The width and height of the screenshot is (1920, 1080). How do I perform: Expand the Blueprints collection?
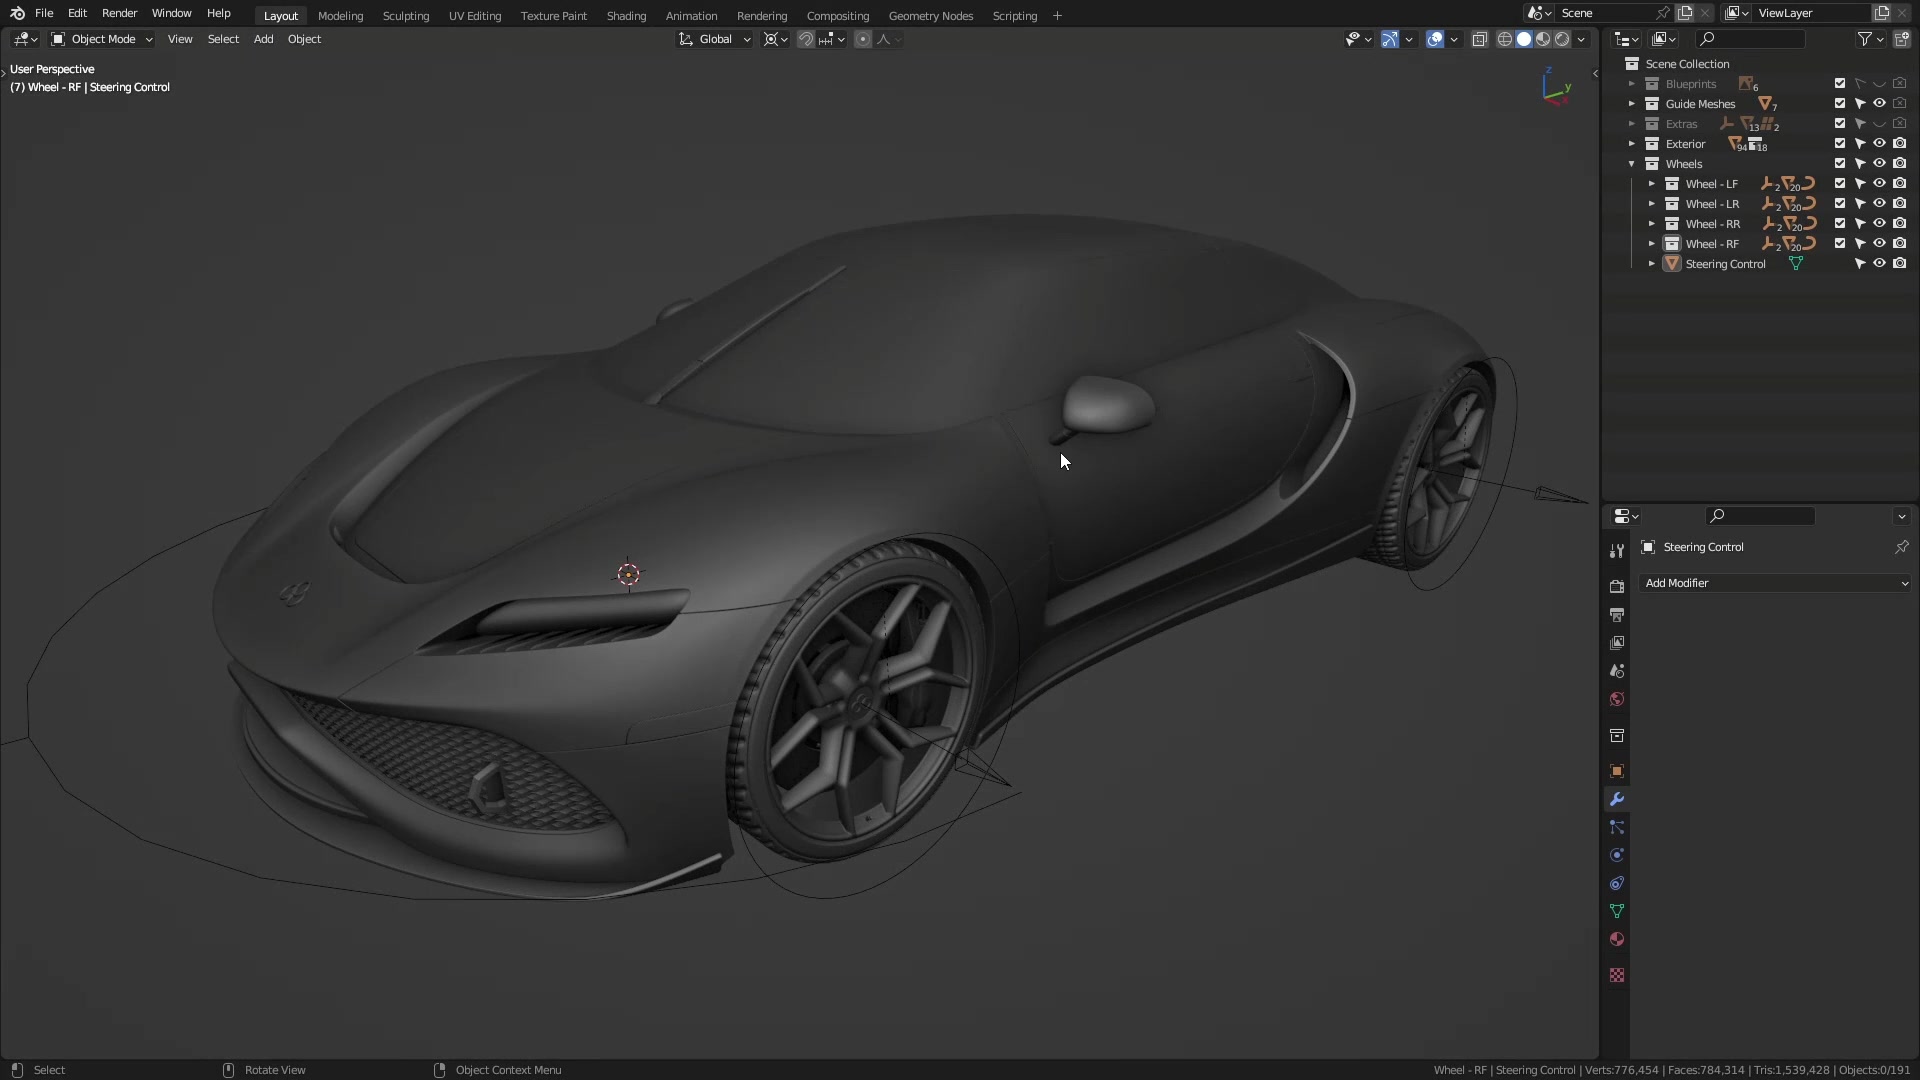pos(1632,84)
